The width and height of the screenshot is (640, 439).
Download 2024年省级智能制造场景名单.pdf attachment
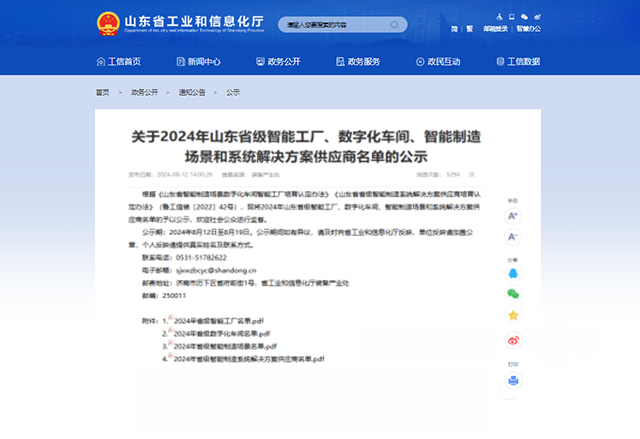(225, 346)
